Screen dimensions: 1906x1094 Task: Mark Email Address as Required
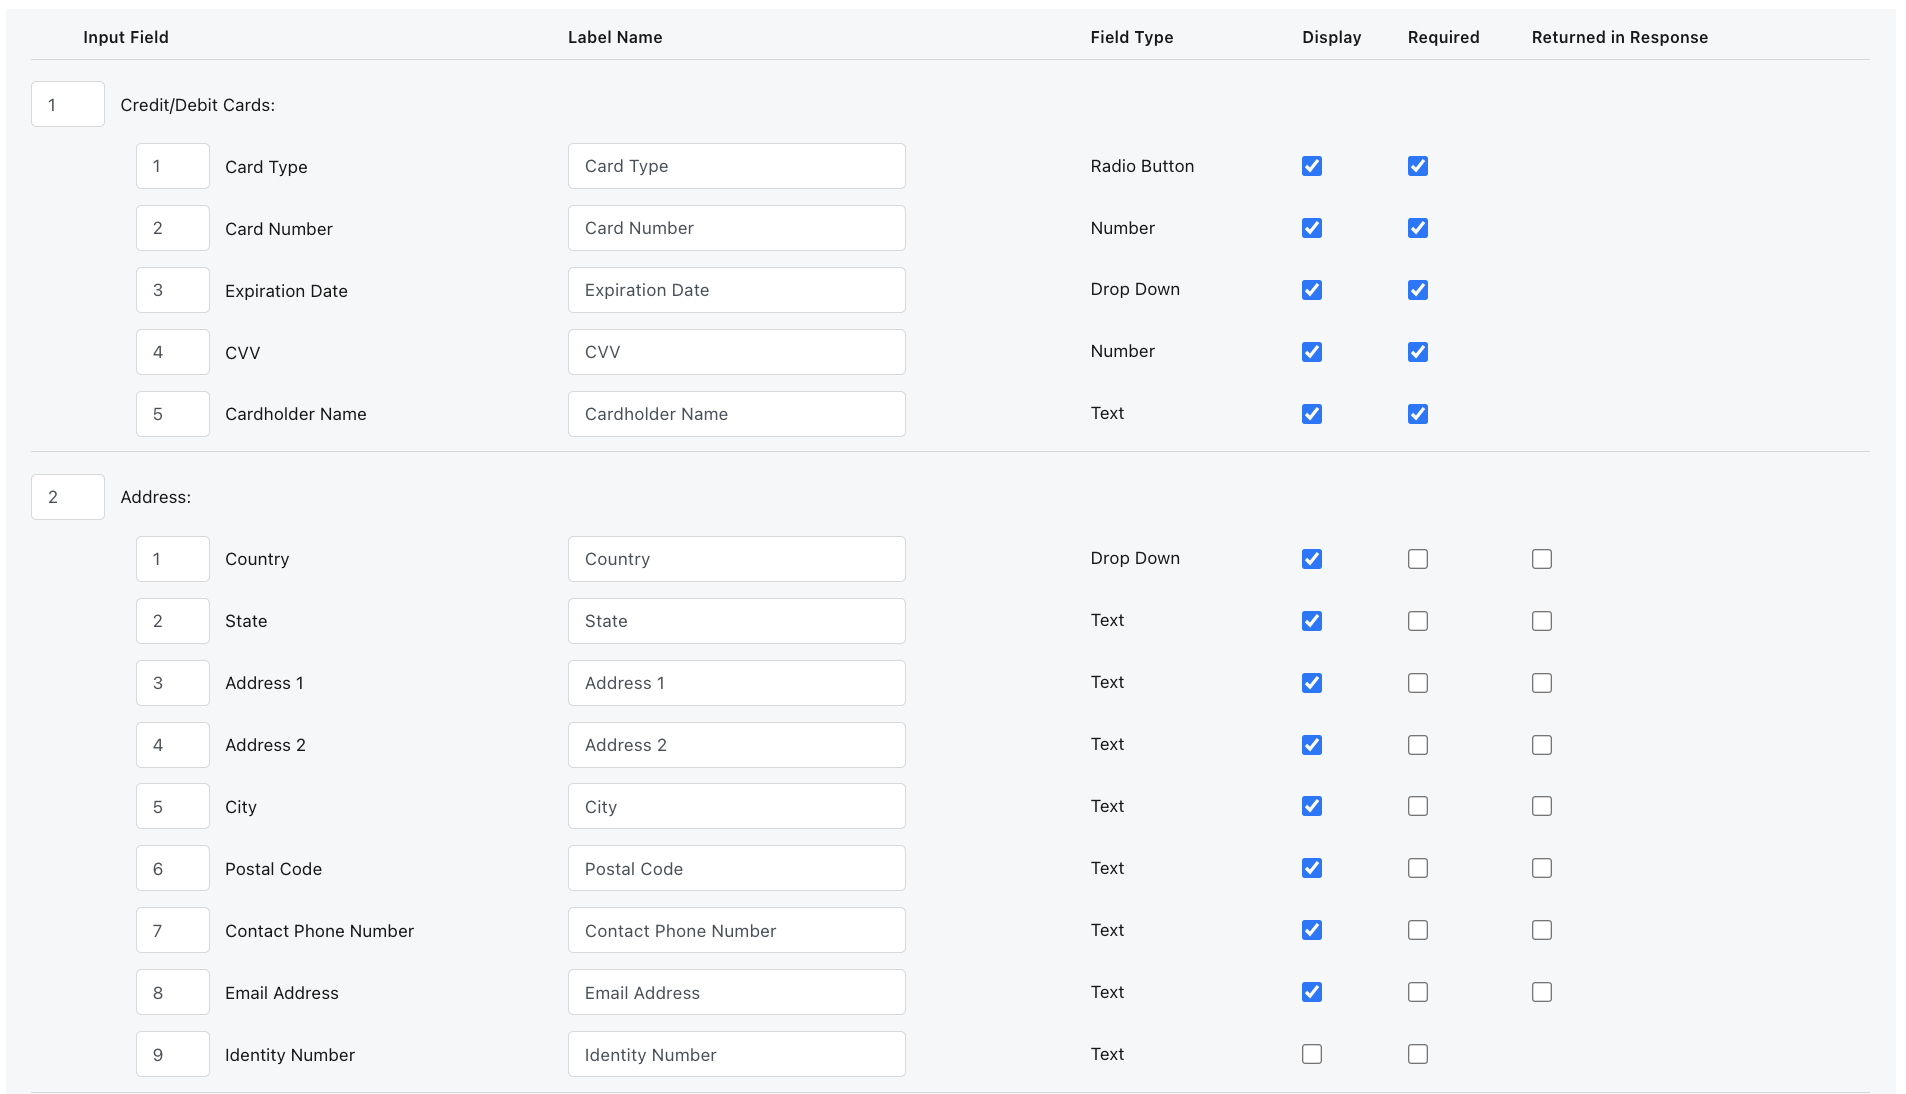tap(1418, 992)
